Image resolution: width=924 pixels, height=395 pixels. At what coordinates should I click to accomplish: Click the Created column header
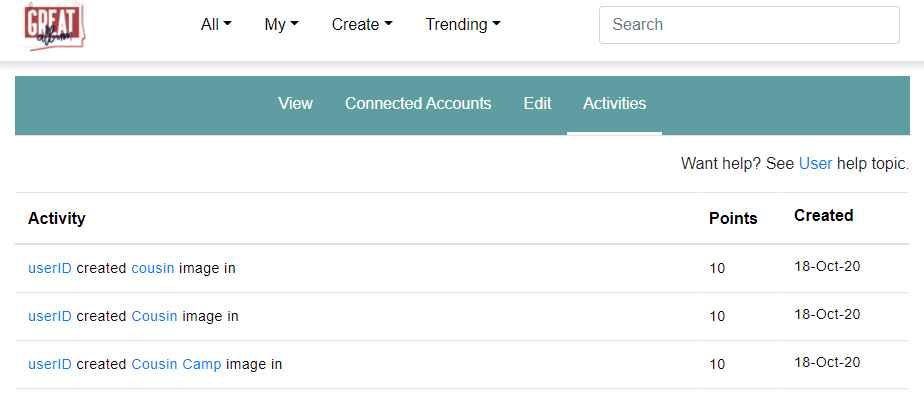[823, 216]
